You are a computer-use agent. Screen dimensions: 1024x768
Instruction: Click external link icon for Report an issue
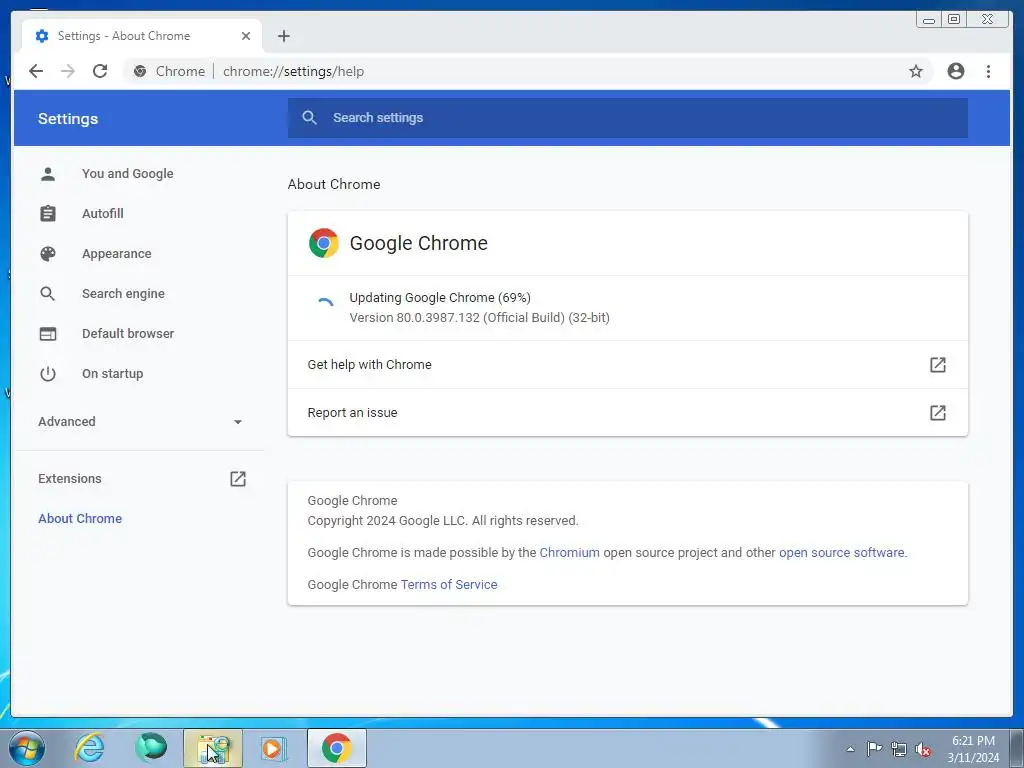click(x=938, y=413)
